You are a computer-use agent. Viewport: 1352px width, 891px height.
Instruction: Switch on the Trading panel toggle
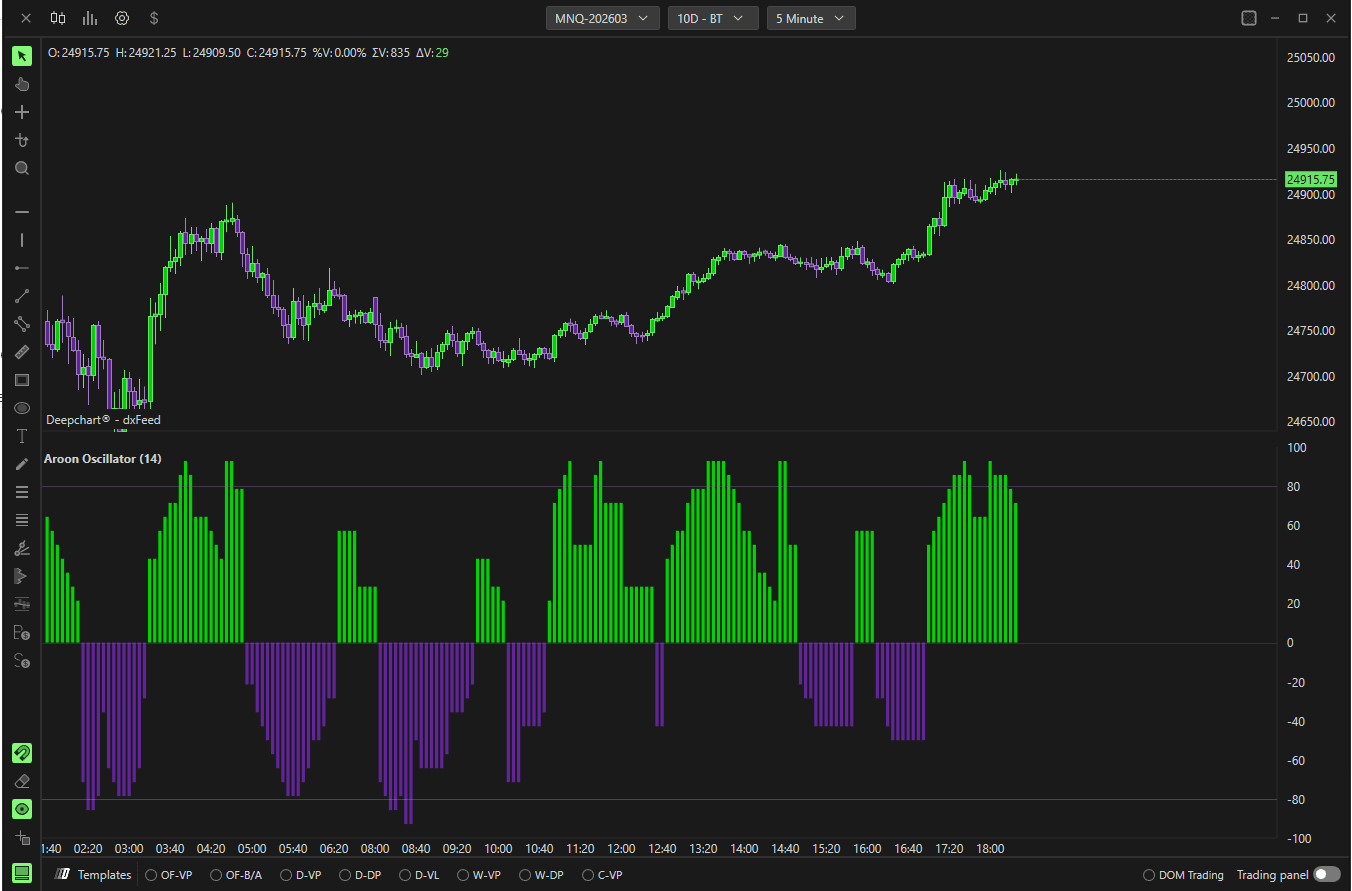coord(1327,874)
